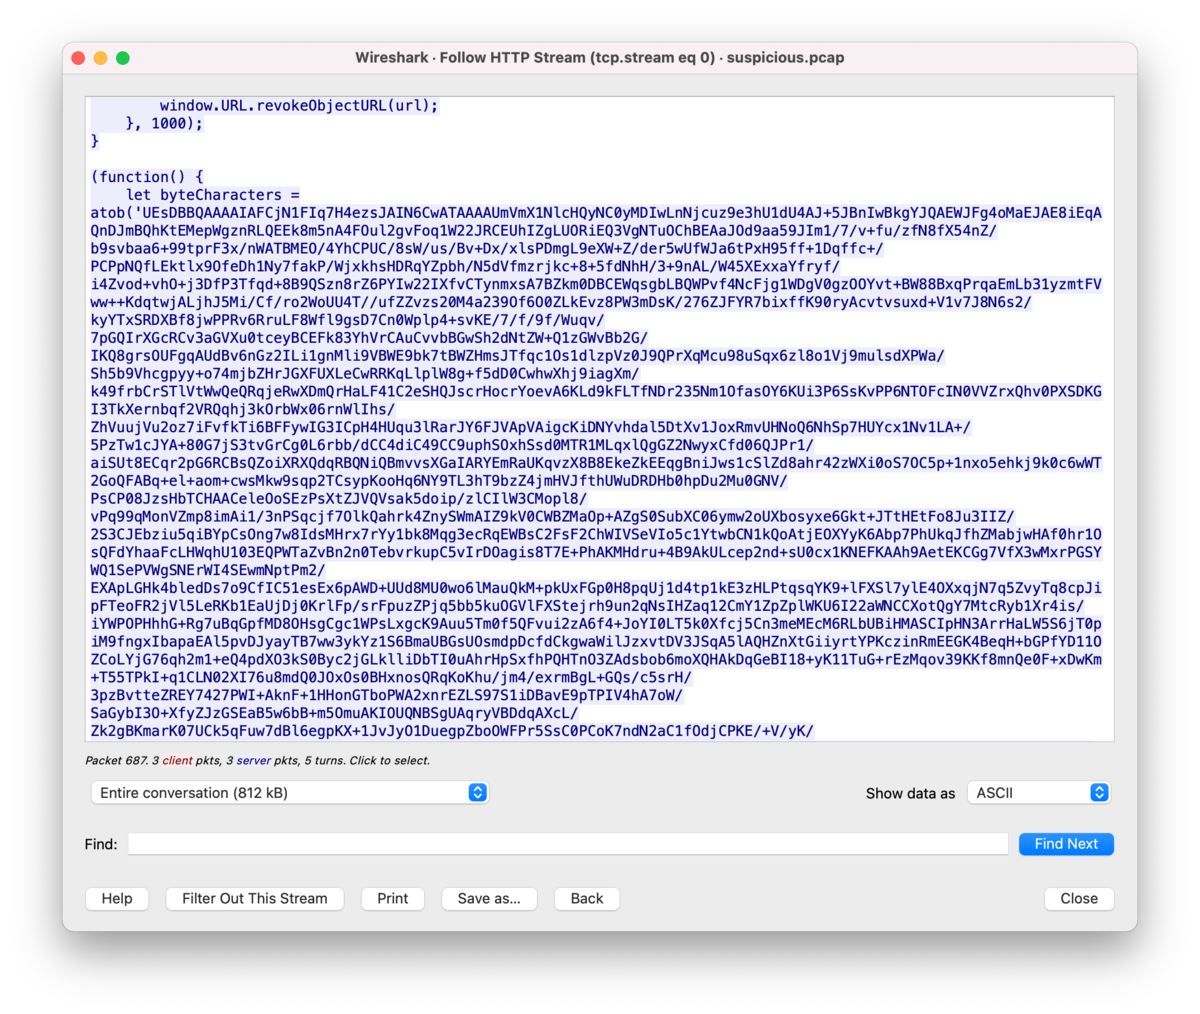Image resolution: width=1200 pixels, height=1014 pixels.
Task: Click the Packet 687 status text
Action: click(x=258, y=761)
